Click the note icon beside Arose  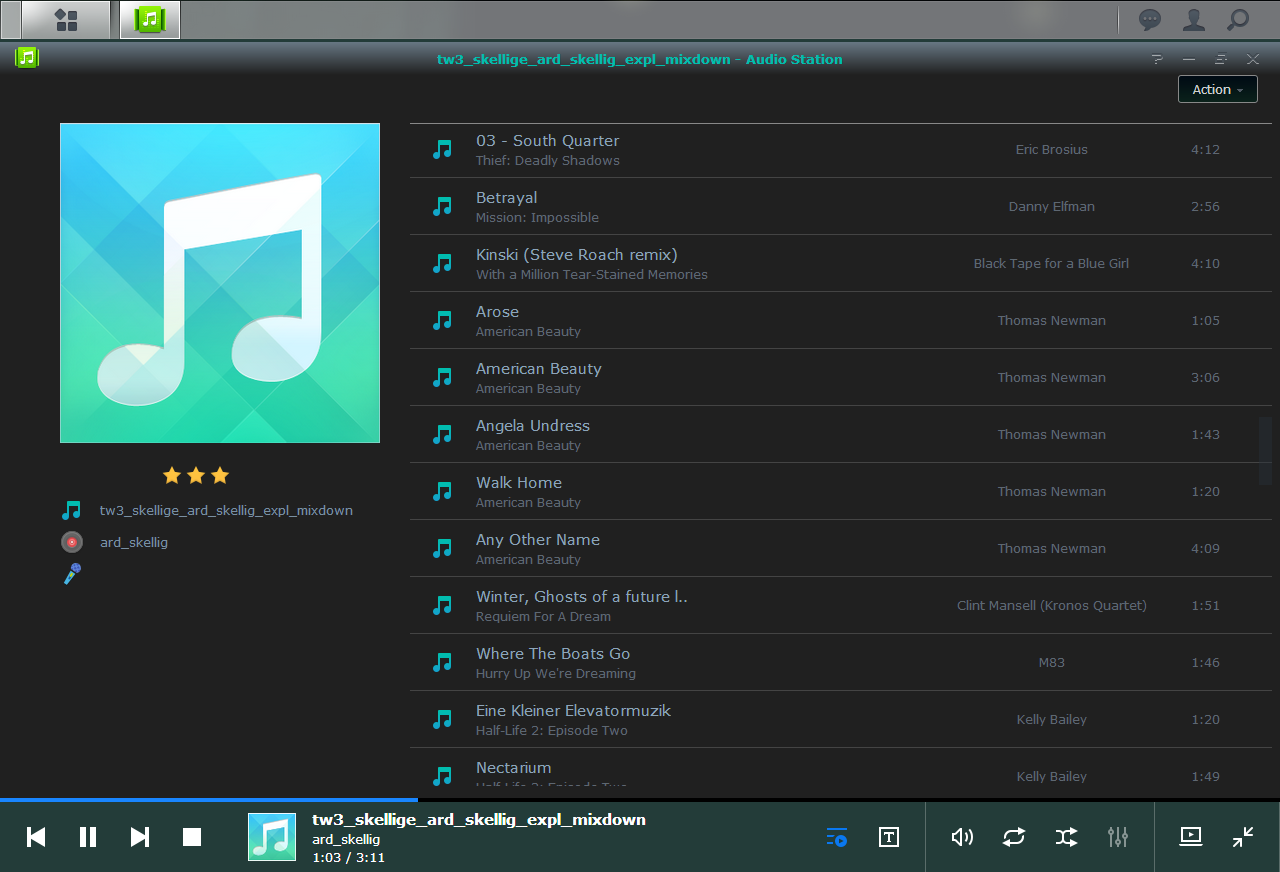point(442,320)
